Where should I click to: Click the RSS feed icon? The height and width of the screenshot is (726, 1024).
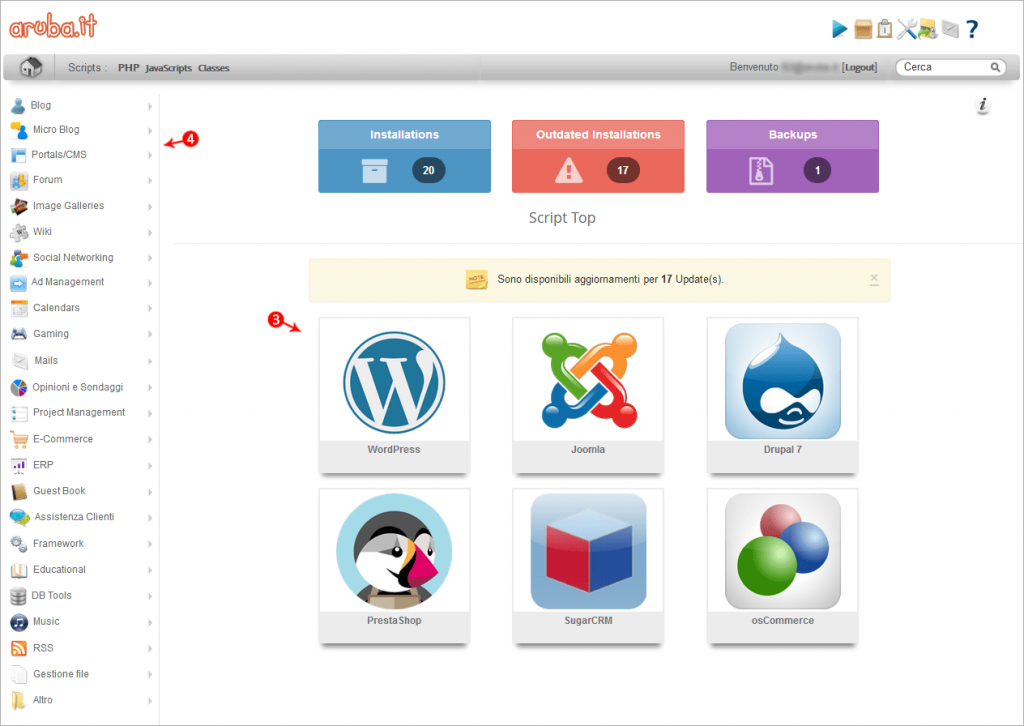pyautogui.click(x=19, y=648)
